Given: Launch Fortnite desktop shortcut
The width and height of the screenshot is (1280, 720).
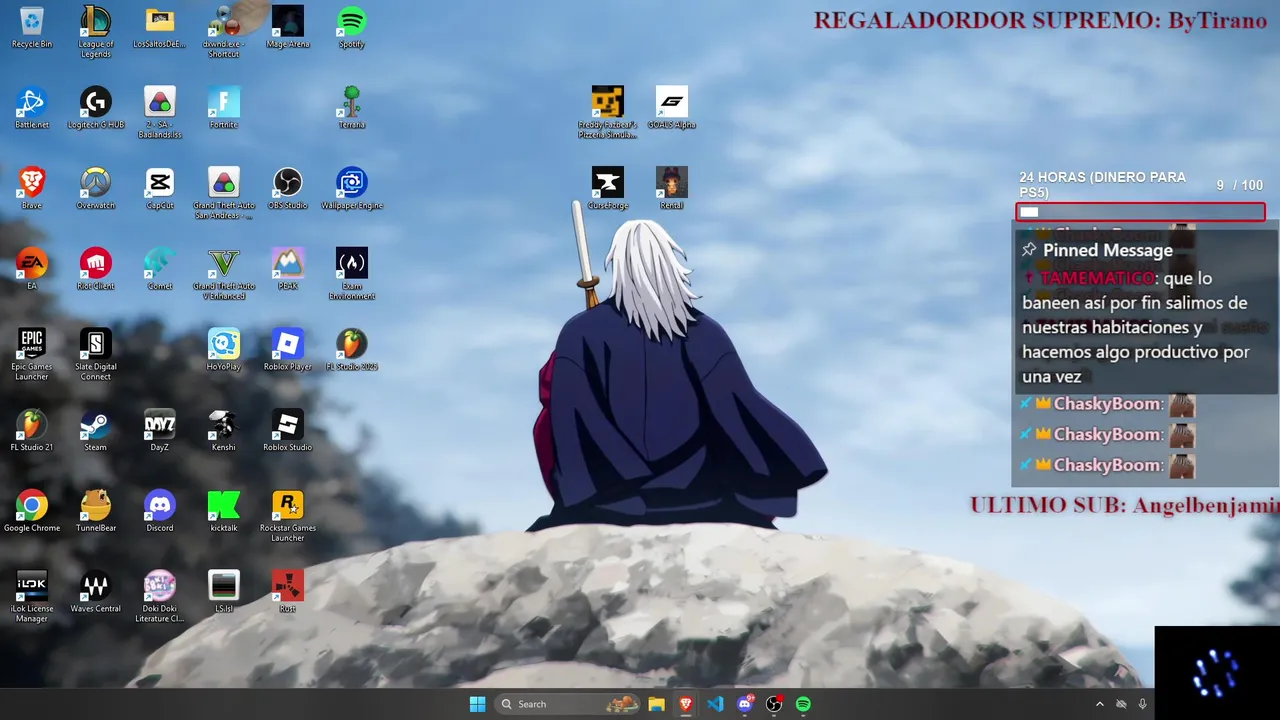Looking at the screenshot, I should point(224,108).
